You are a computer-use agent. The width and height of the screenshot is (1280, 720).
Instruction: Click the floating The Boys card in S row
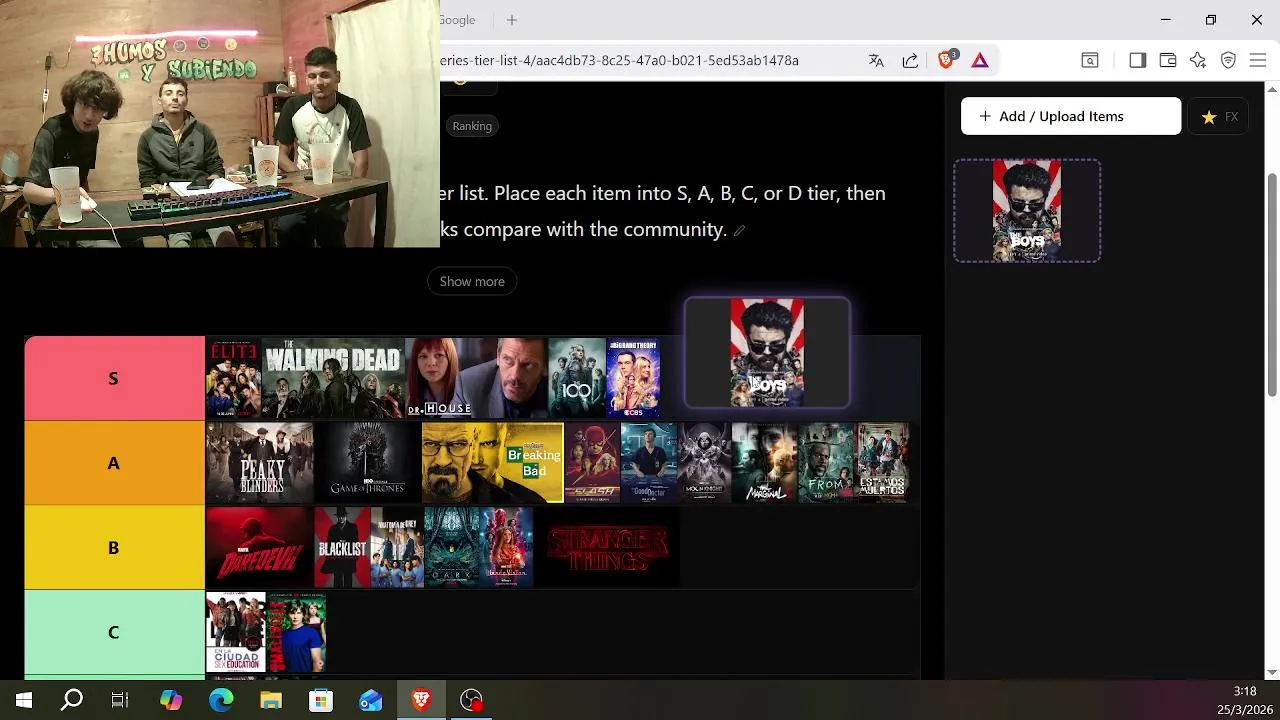[x=767, y=353]
